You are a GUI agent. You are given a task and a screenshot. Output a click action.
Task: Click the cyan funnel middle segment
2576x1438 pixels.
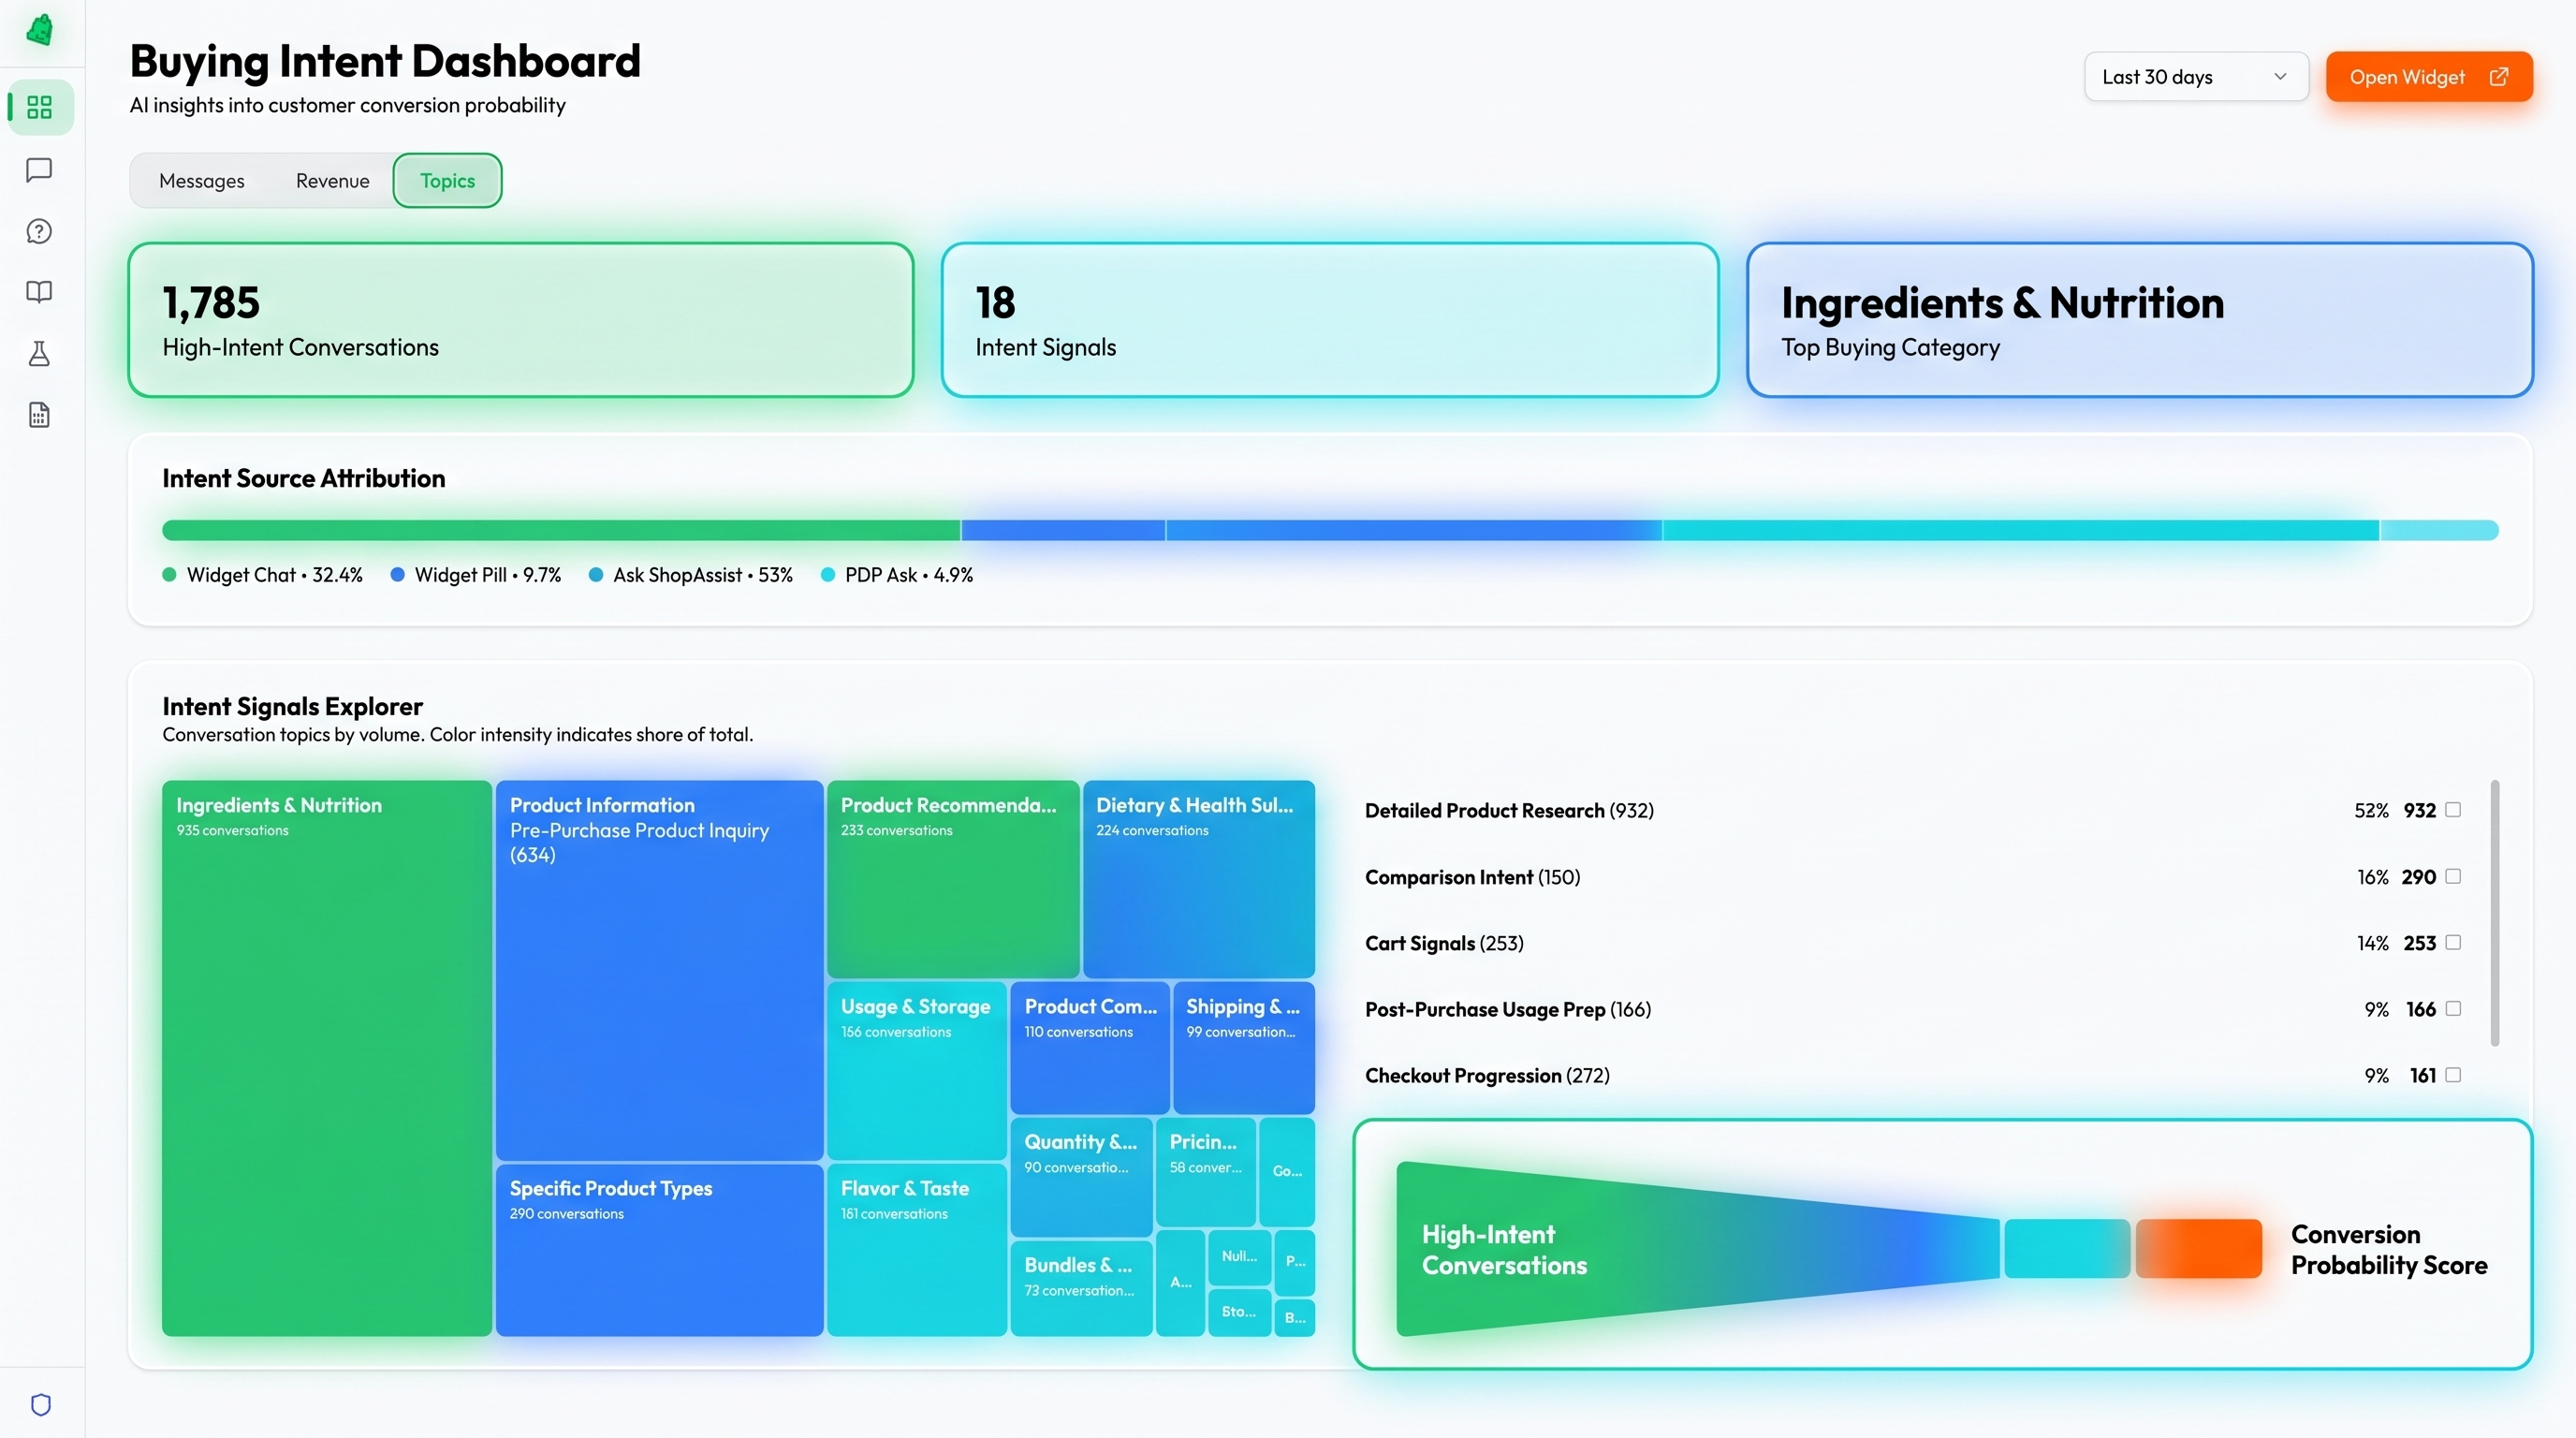[2067, 1248]
